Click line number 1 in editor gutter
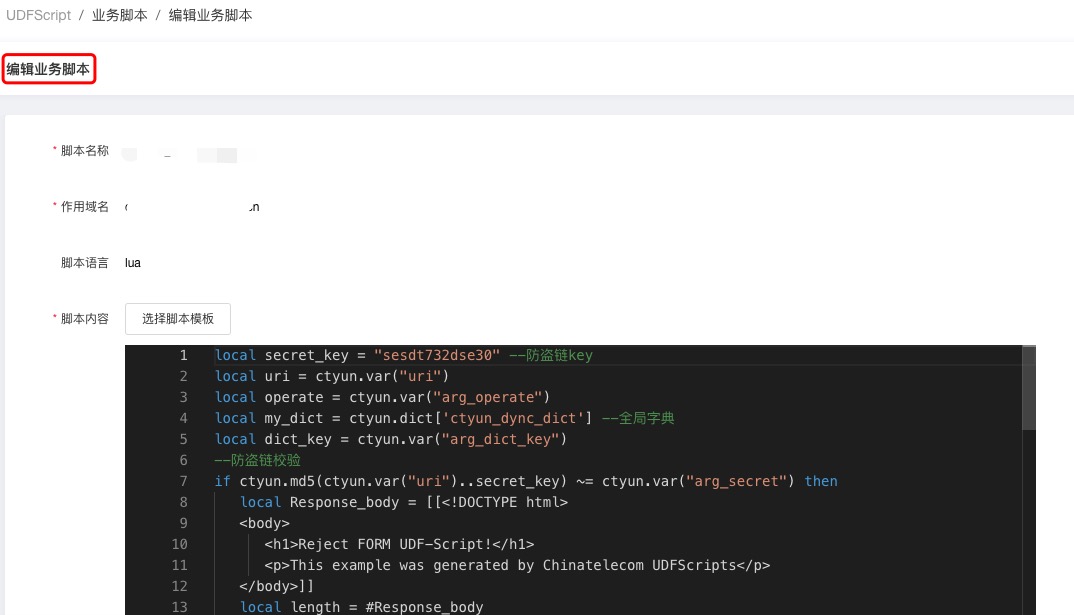The width and height of the screenshot is (1074, 615). (183, 356)
